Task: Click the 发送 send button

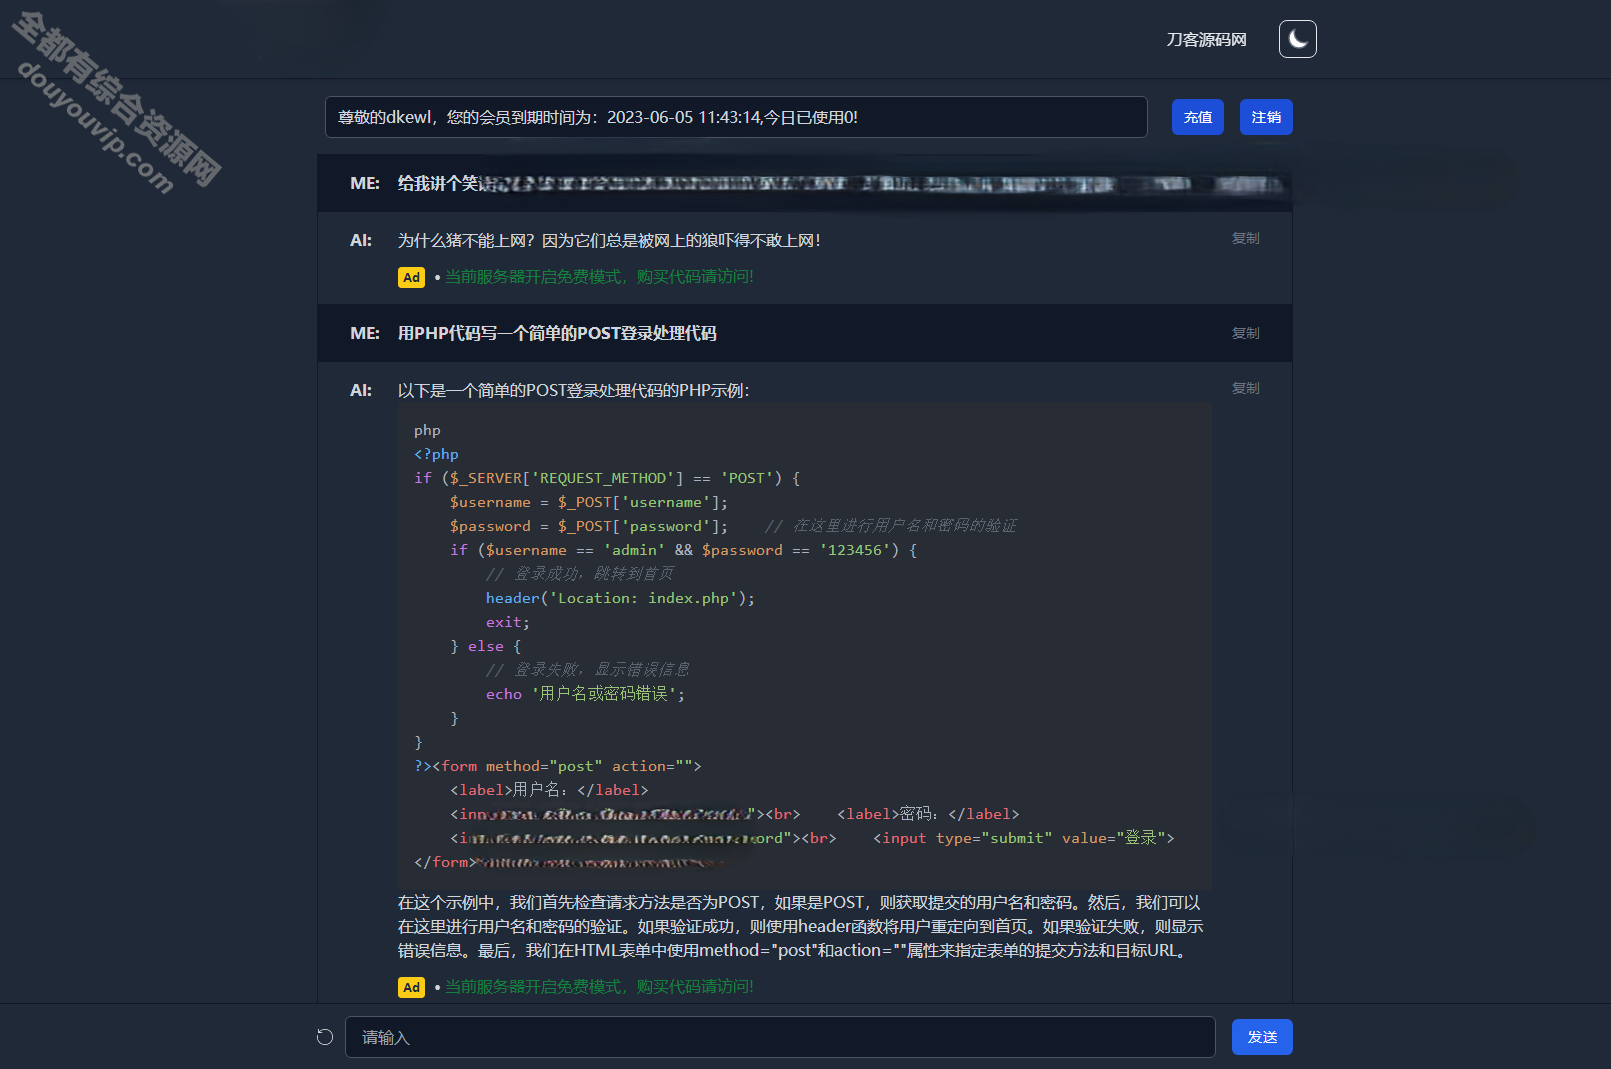Action: 1262,1037
